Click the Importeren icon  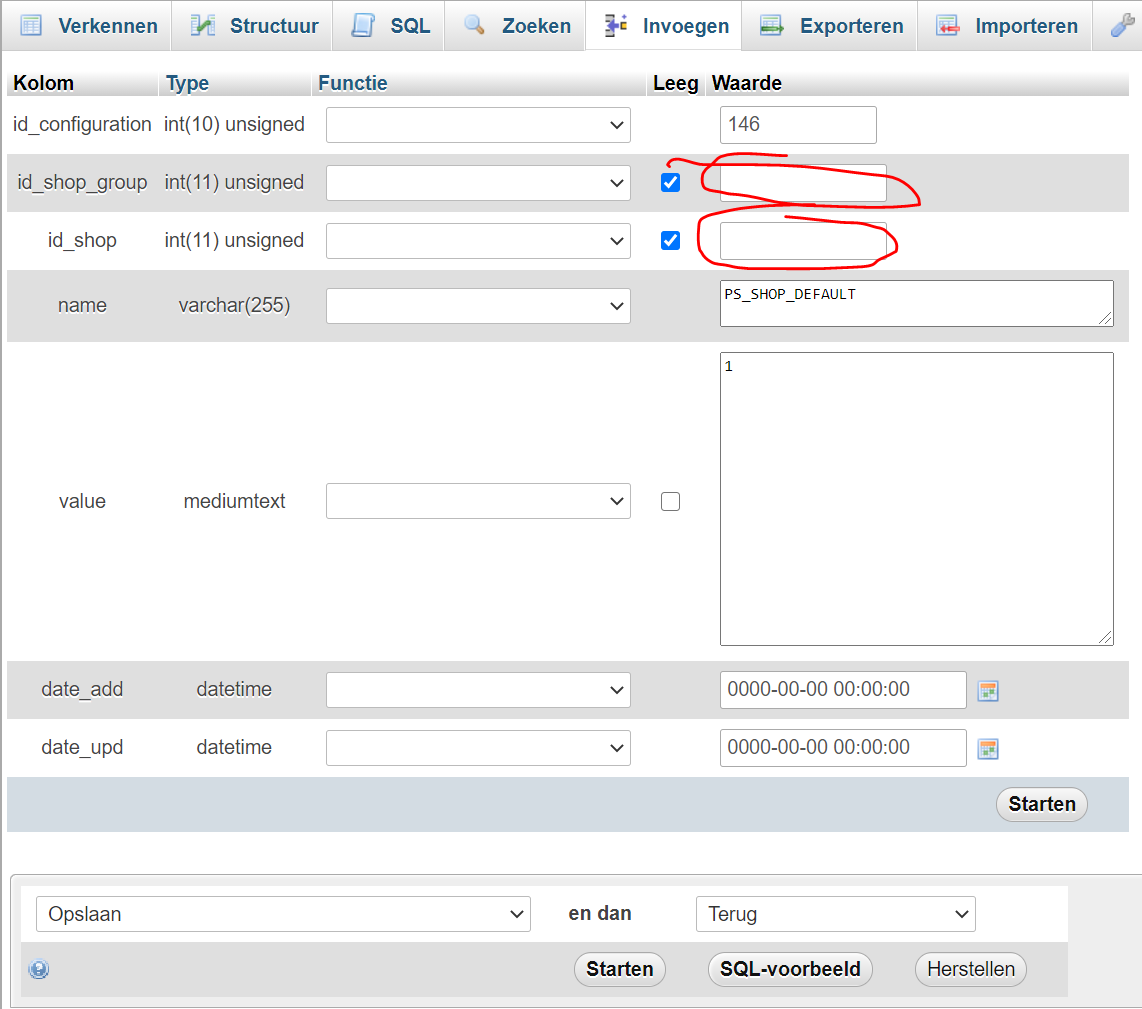tap(948, 25)
